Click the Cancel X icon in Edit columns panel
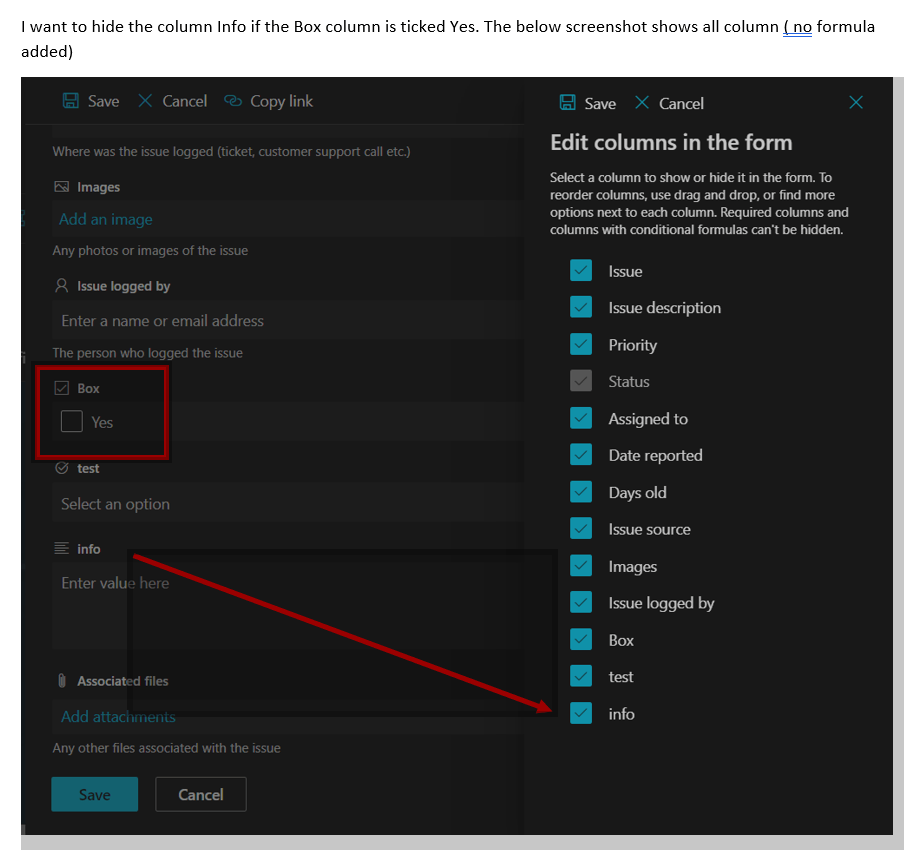The image size is (916, 865). coord(641,103)
